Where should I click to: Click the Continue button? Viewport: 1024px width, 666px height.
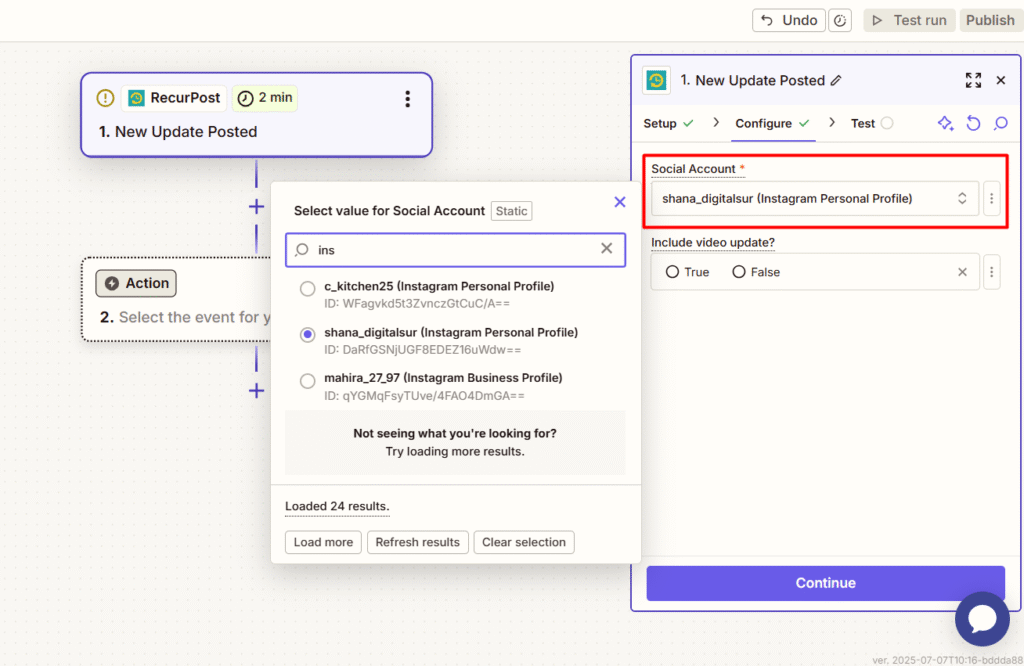pos(825,583)
